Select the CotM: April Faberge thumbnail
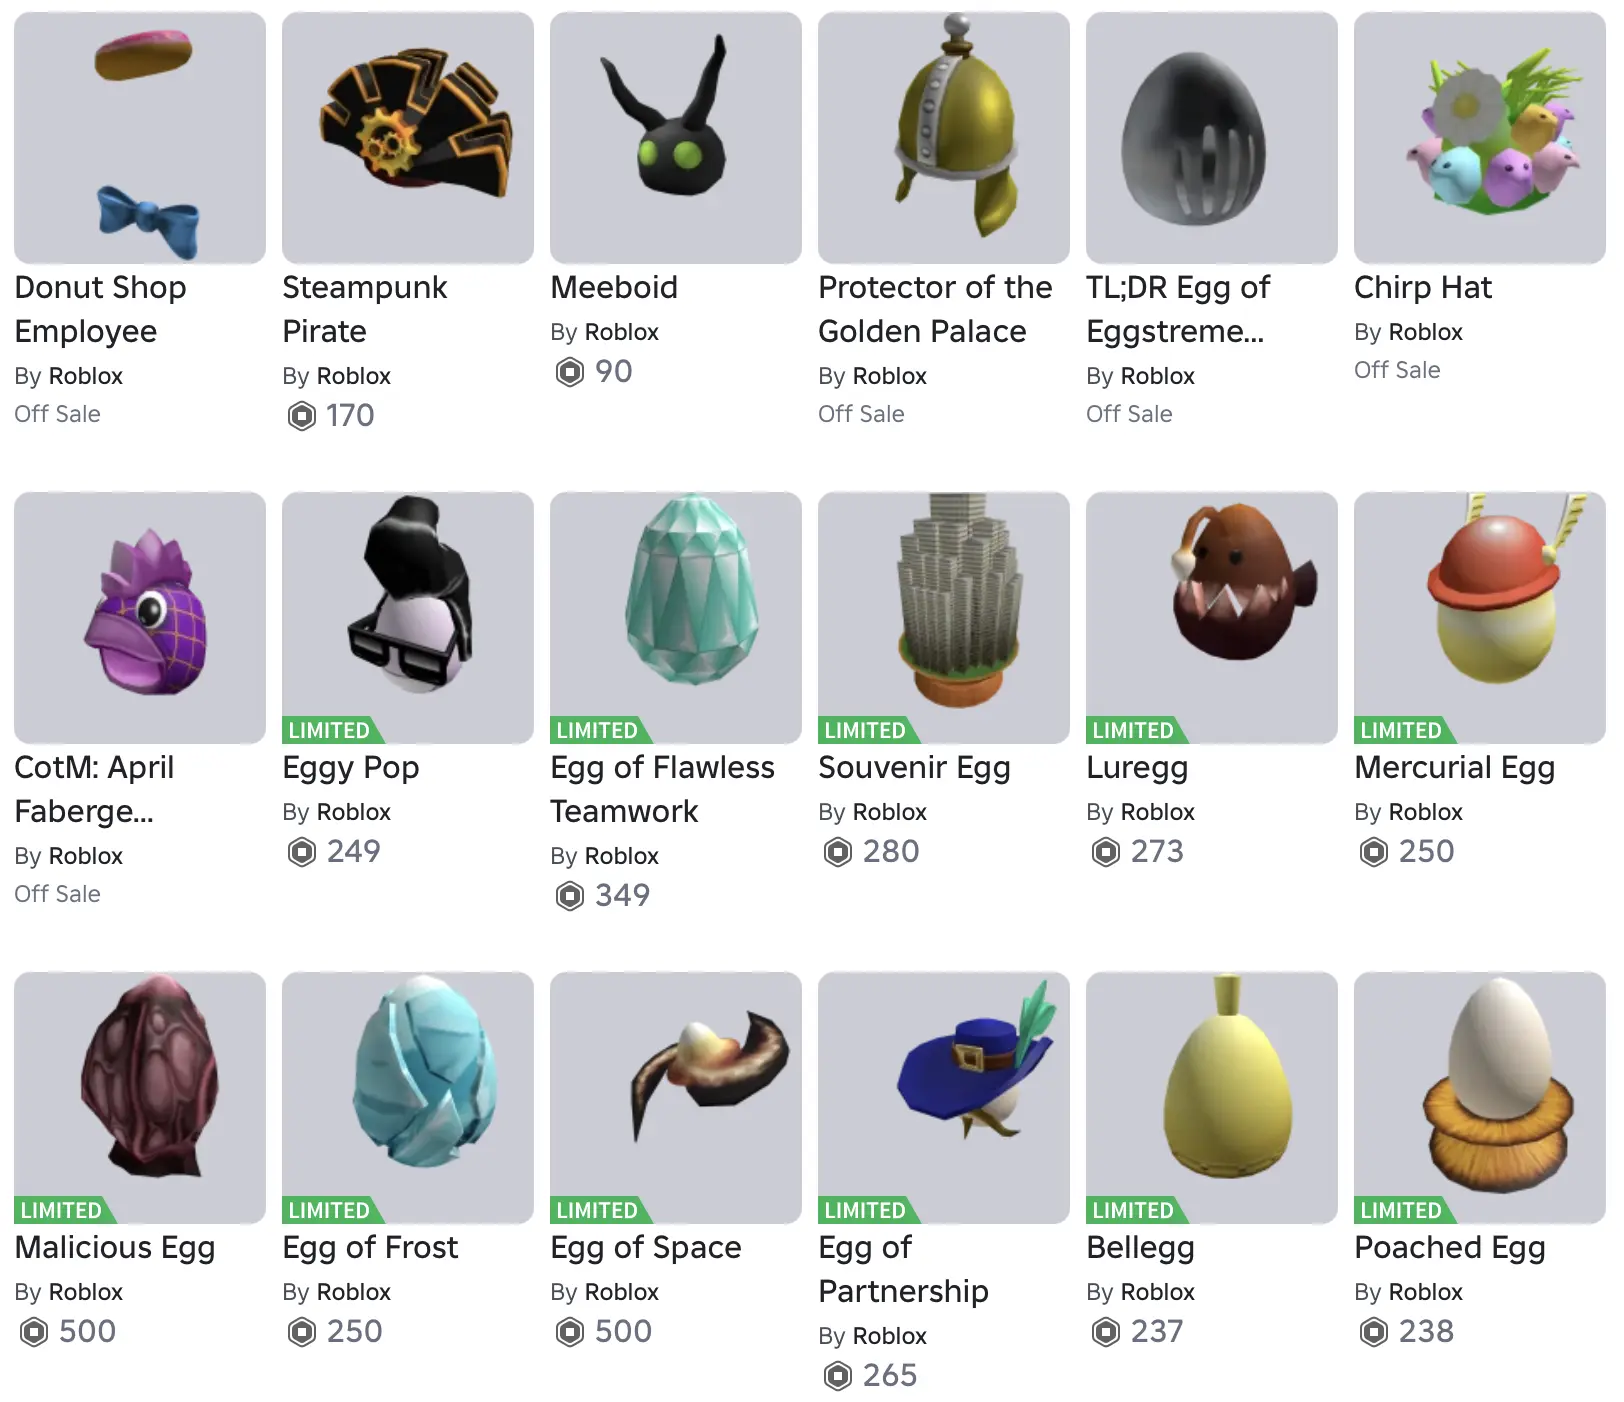The width and height of the screenshot is (1624, 1402). 140,618
